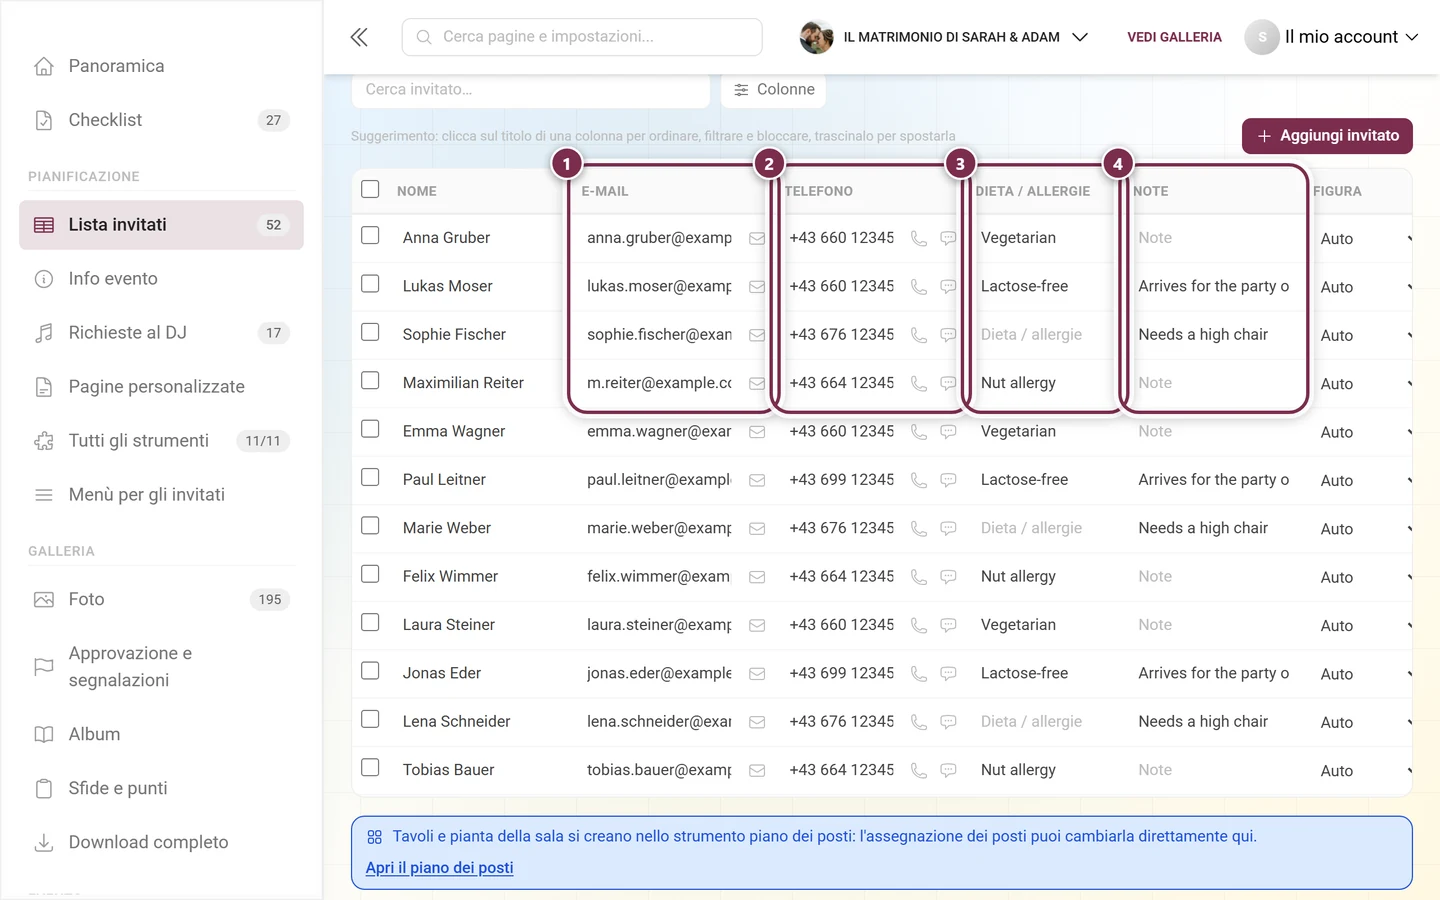
Task: Open Richieste al DJ page
Action: 161,333
